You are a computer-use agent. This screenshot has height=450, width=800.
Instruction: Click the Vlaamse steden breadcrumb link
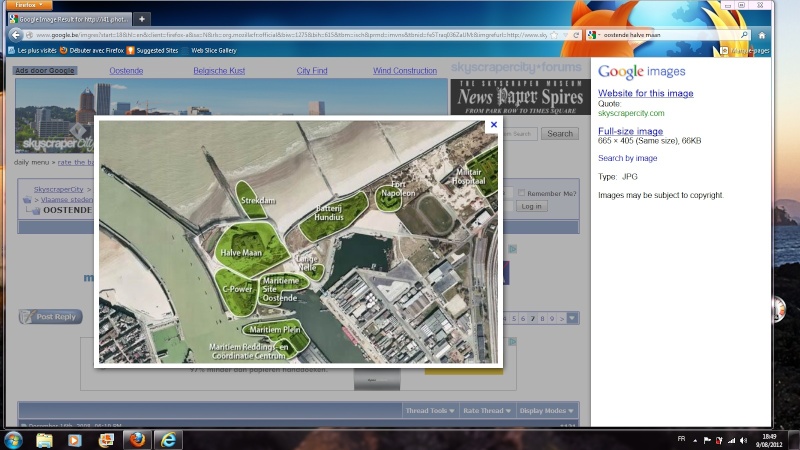[67, 199]
